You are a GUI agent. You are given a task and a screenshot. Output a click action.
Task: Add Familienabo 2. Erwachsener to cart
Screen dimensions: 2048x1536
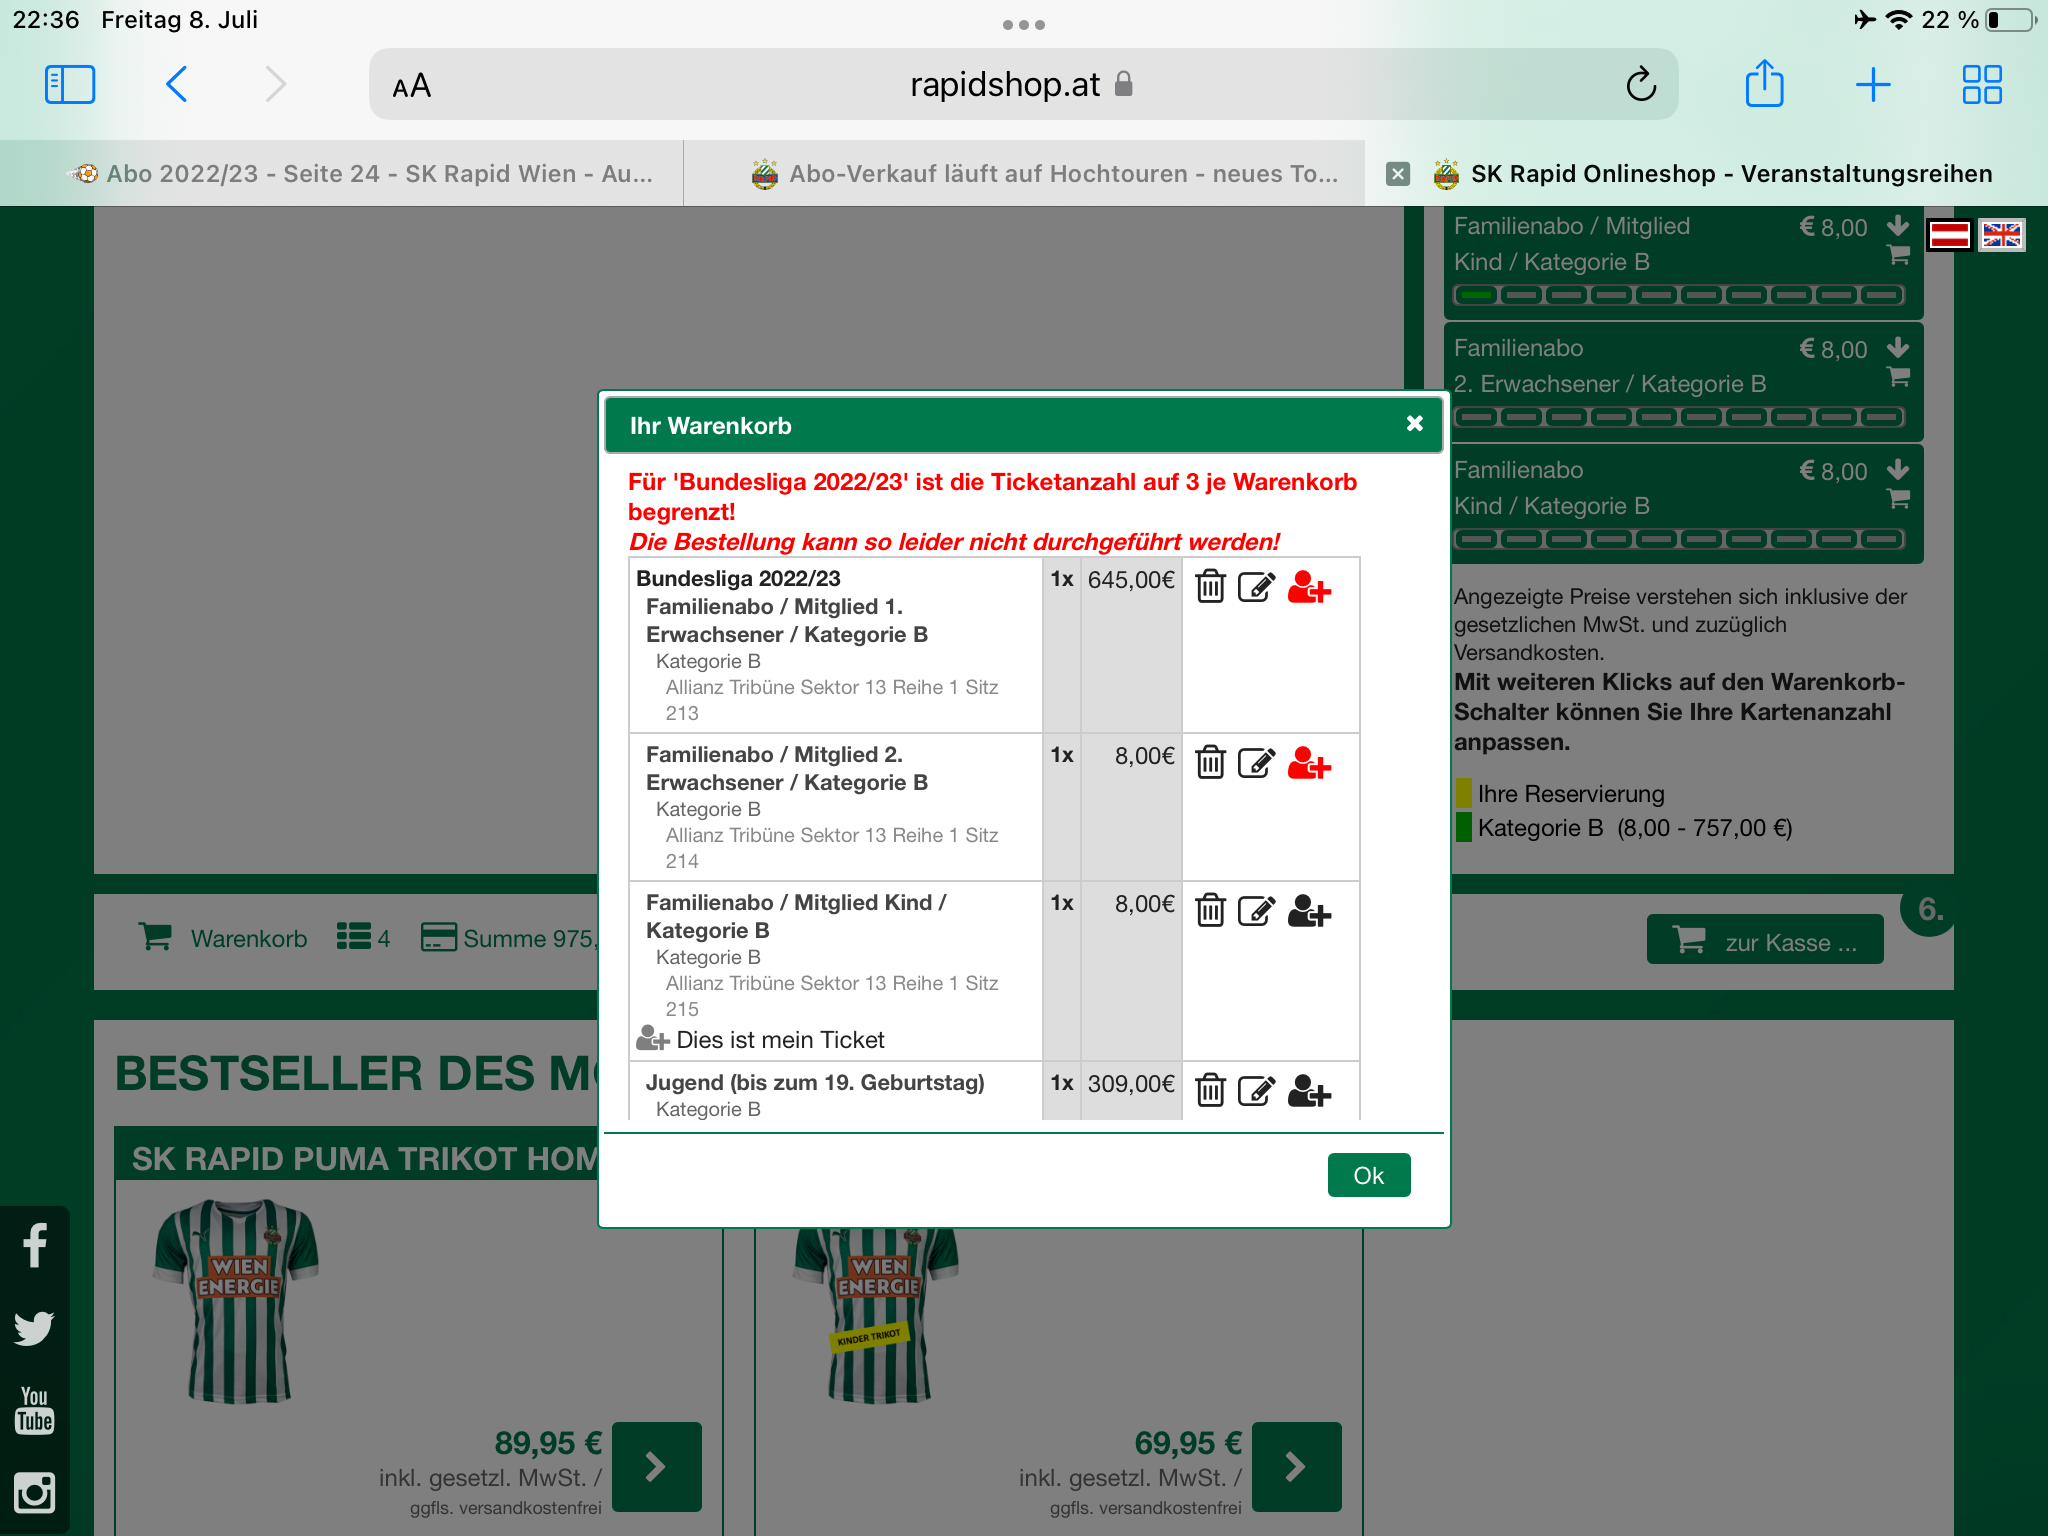[x=1898, y=377]
